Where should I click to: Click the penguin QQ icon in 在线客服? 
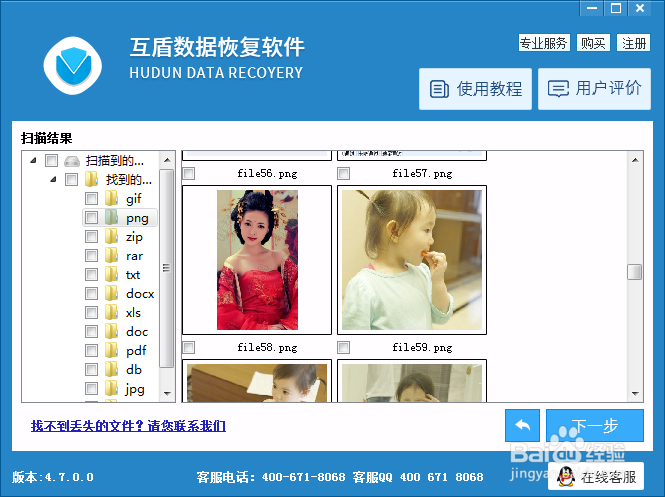click(565, 477)
